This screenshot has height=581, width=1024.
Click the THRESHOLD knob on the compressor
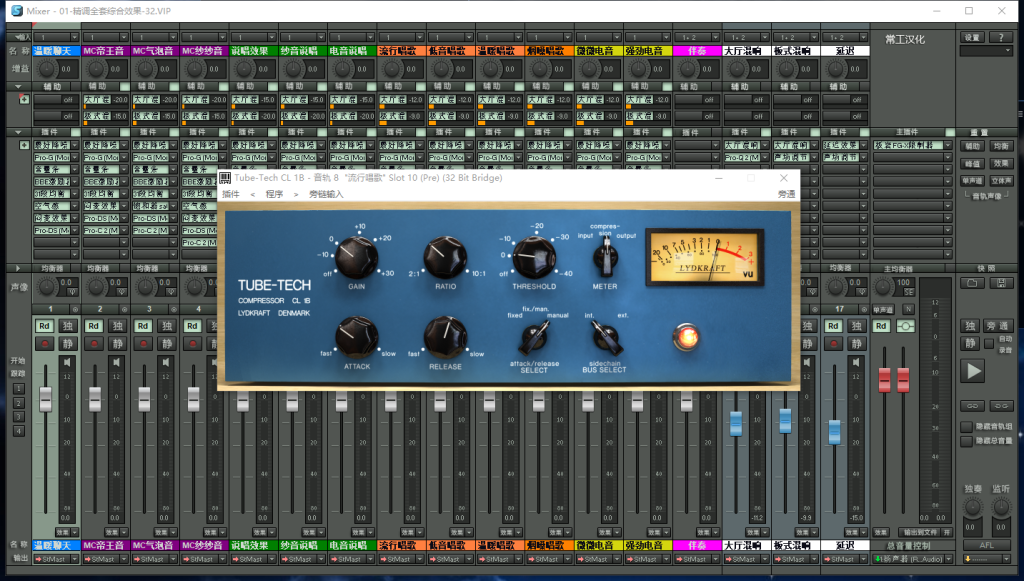534,257
